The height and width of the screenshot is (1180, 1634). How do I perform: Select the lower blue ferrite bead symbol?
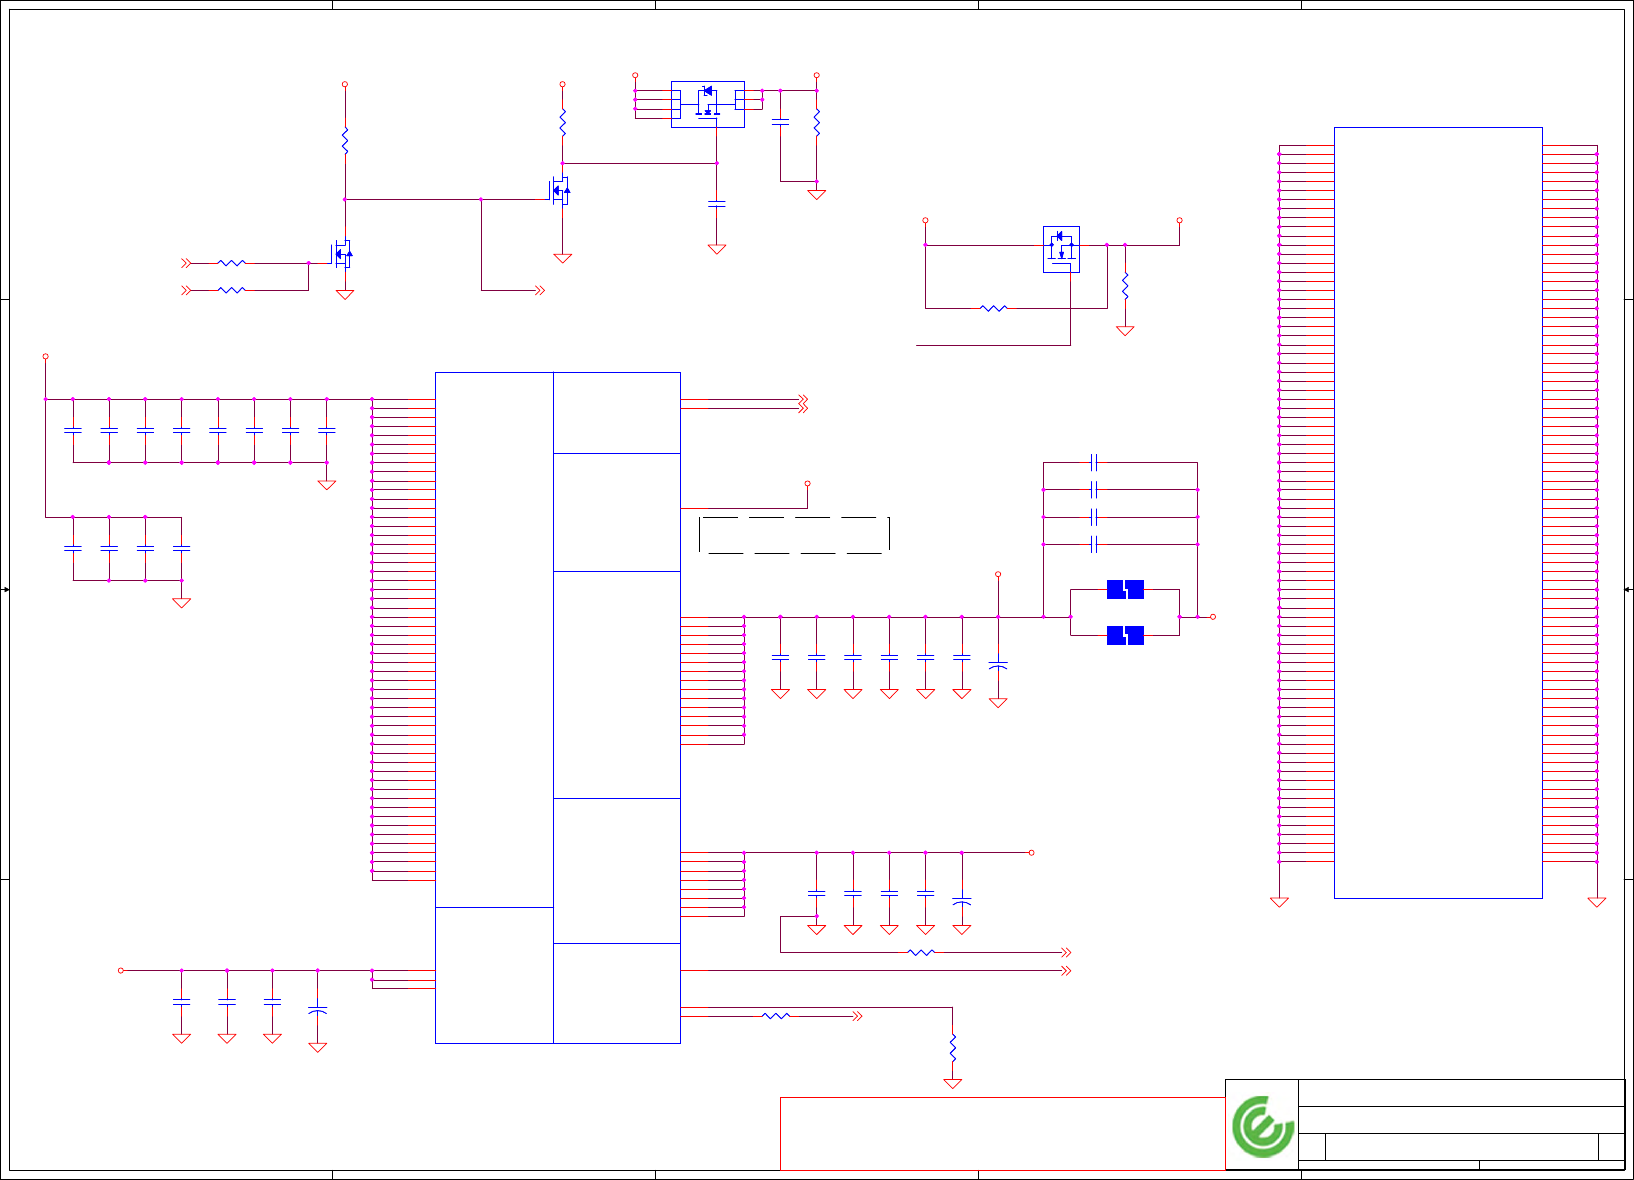coord(1125,635)
